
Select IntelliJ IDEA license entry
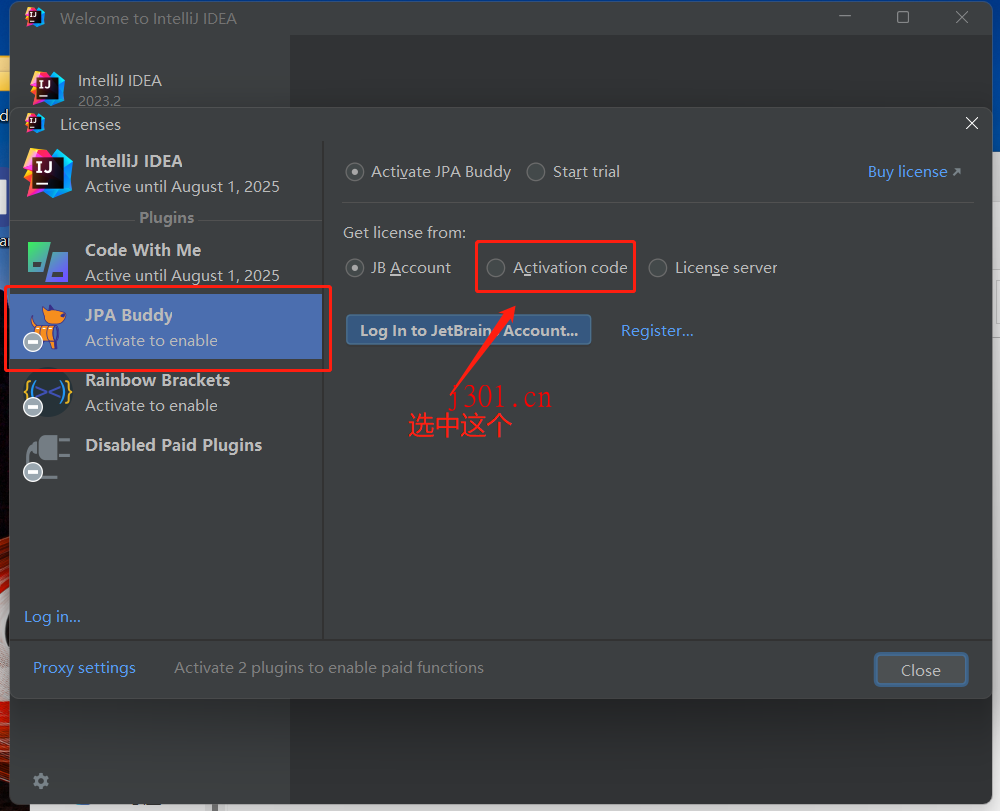[166, 173]
